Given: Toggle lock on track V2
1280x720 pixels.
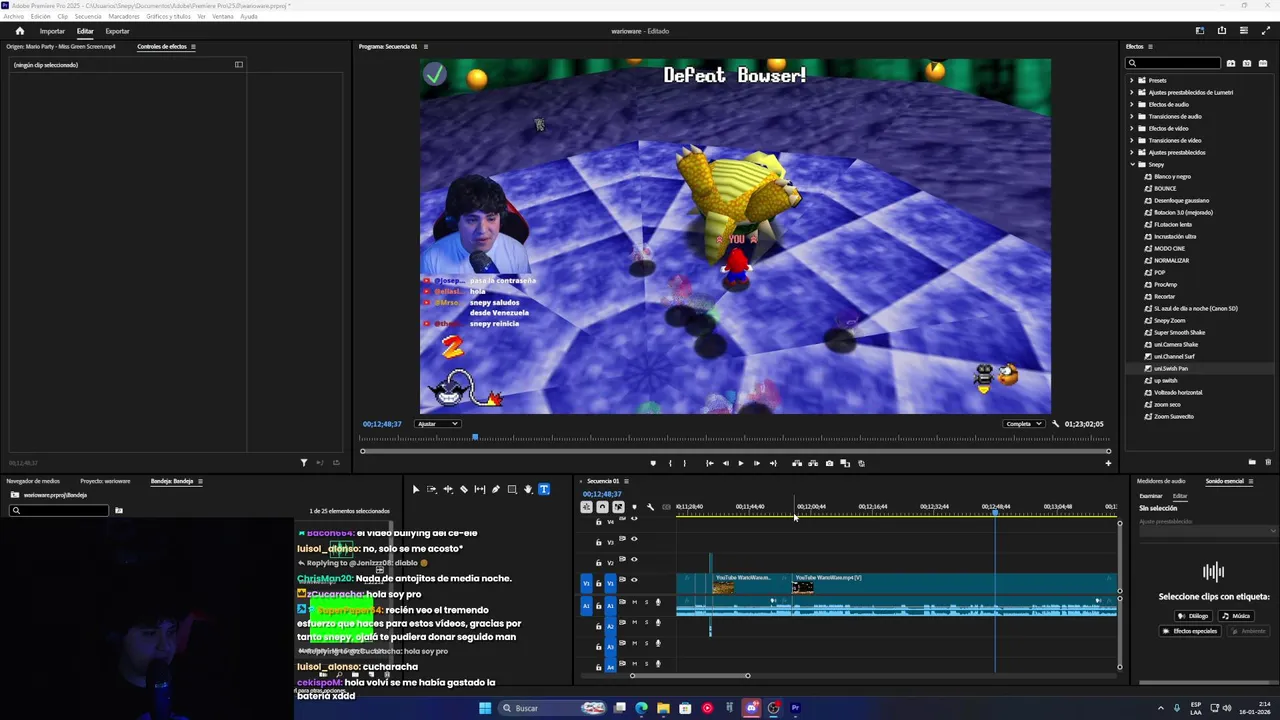Looking at the screenshot, I should tap(598, 563).
